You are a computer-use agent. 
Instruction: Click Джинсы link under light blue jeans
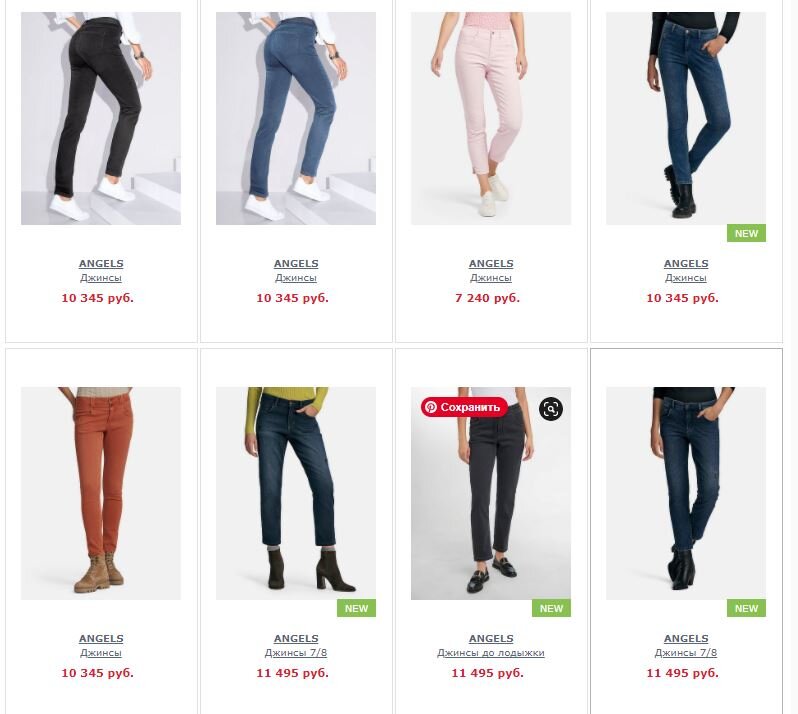coord(296,278)
